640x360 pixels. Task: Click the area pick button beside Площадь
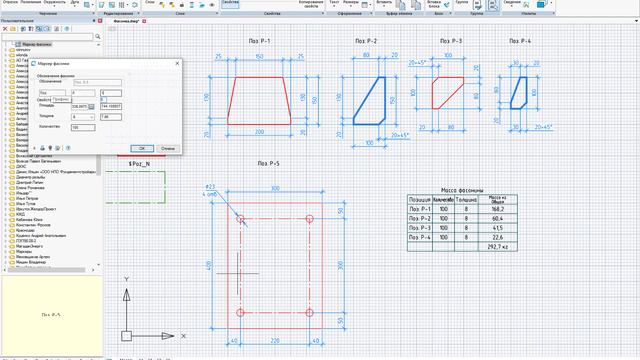tap(91, 107)
